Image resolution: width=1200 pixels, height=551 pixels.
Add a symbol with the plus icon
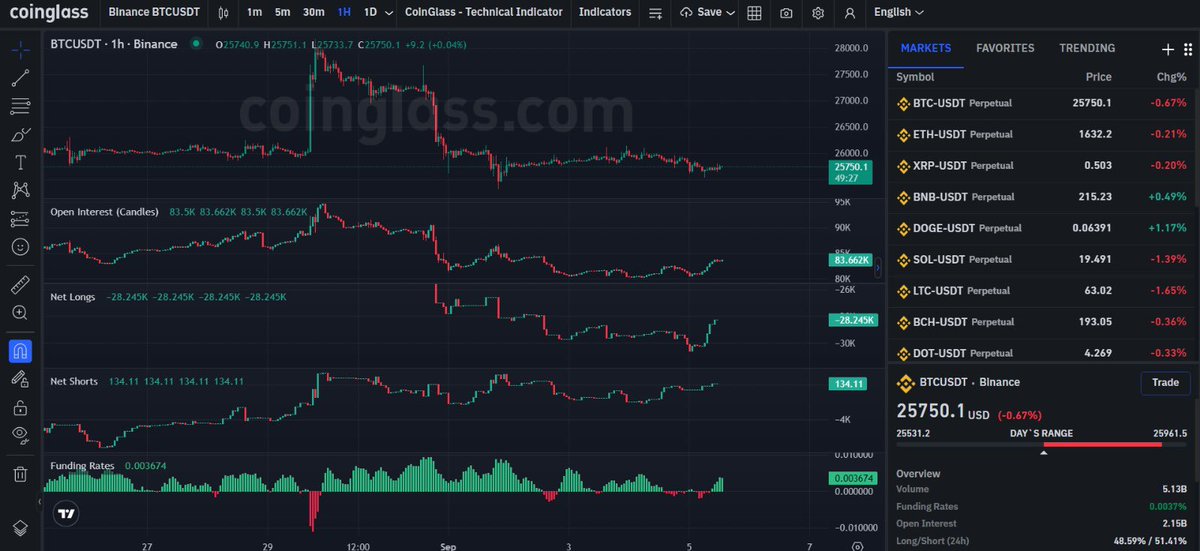point(1167,49)
